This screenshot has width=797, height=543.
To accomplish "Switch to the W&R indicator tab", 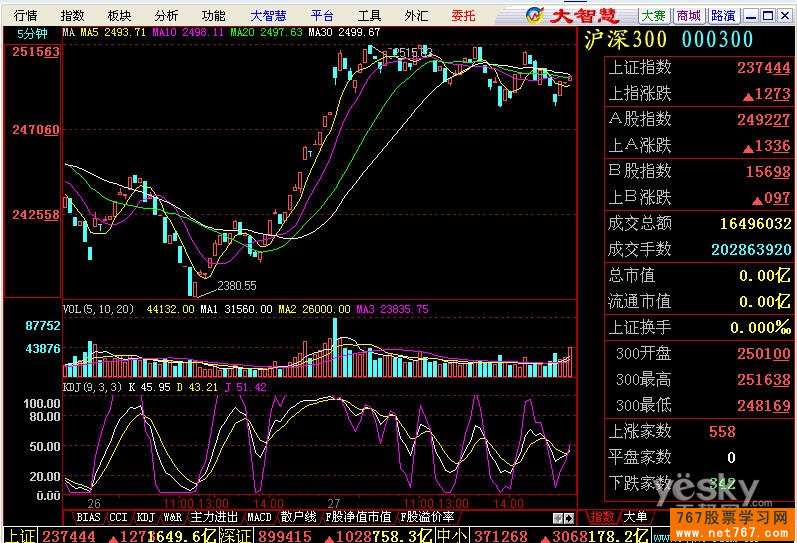I will (172, 517).
